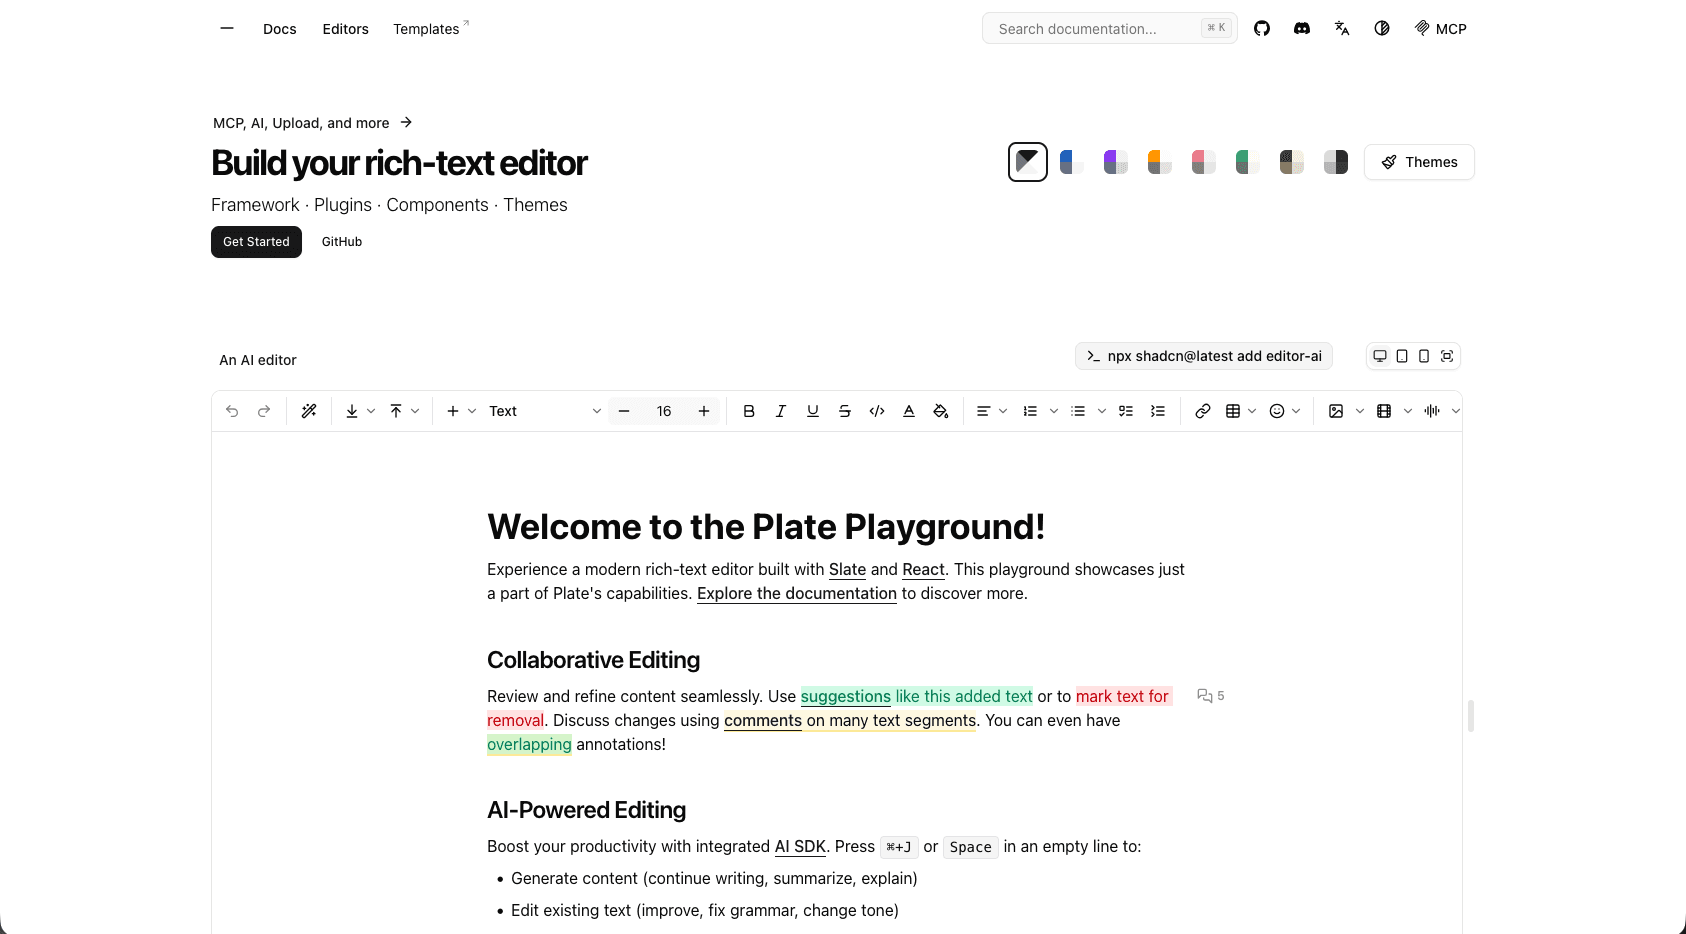Decrease font size with minus
The image size is (1686, 934).
pyautogui.click(x=624, y=411)
